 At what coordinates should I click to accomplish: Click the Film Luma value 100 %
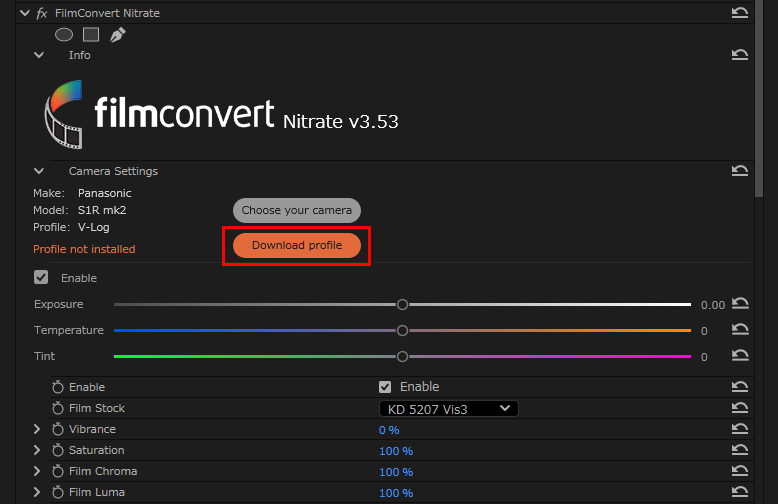pyautogui.click(x=396, y=493)
